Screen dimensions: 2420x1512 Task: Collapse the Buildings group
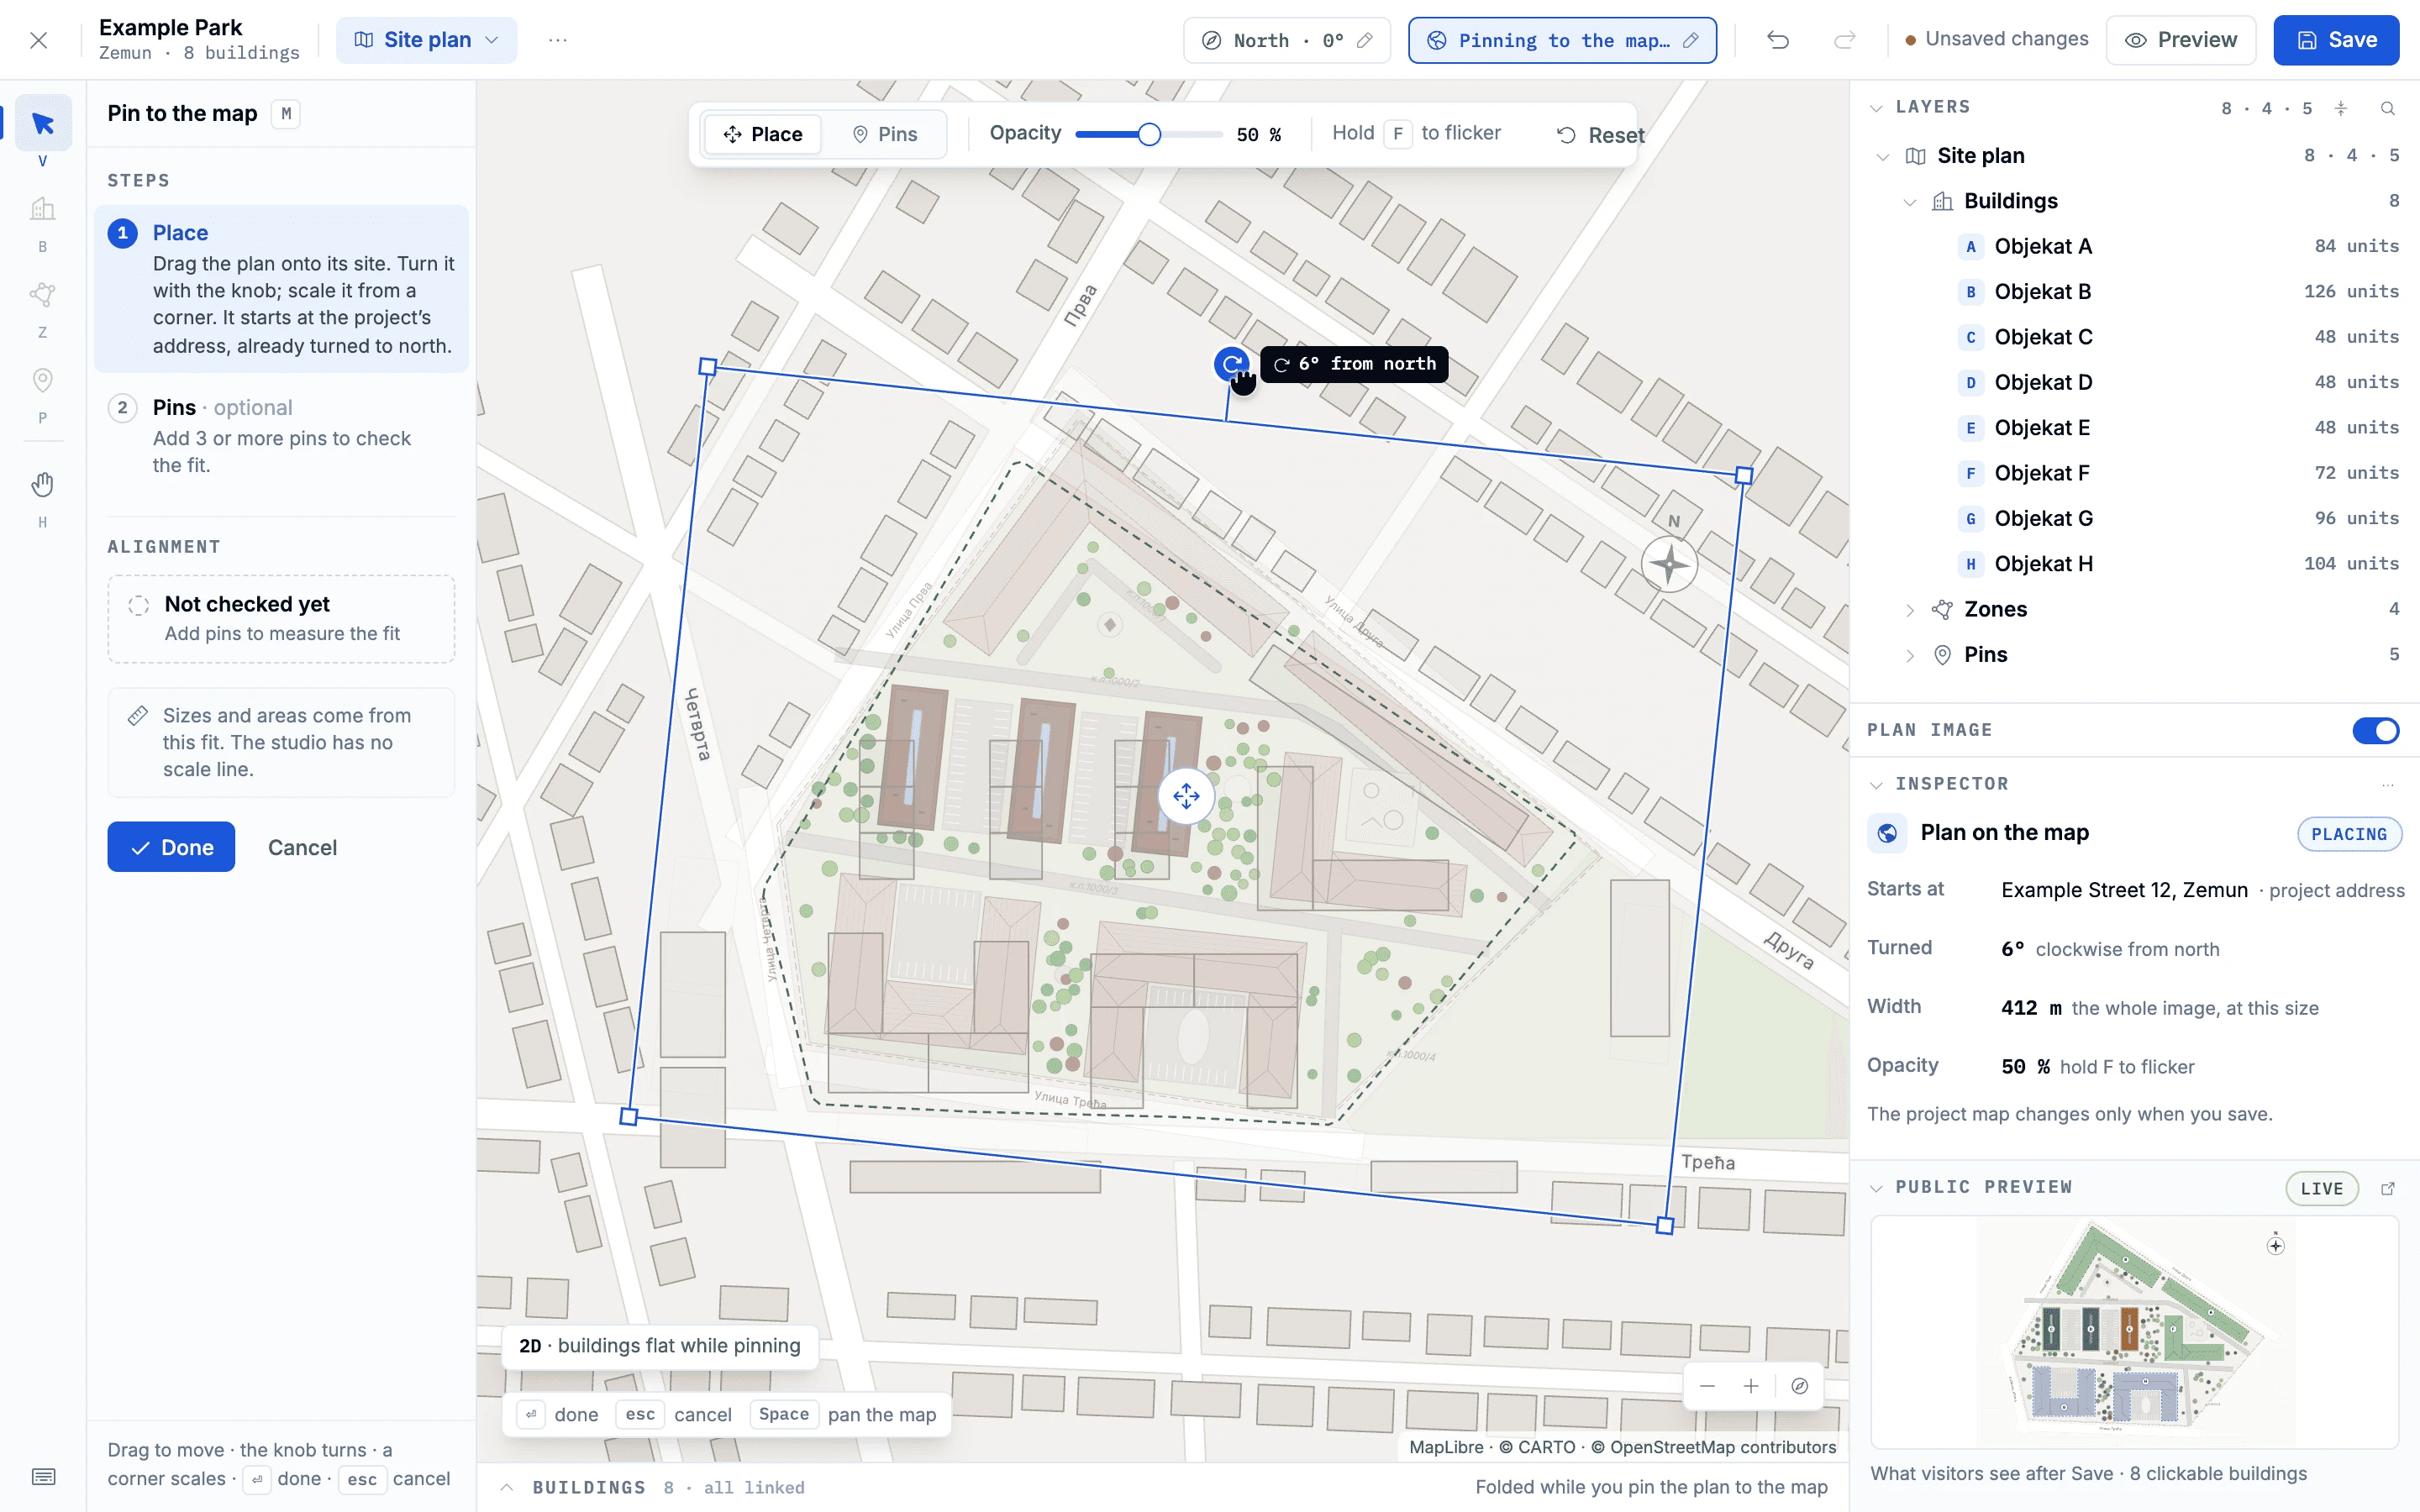[x=1910, y=202]
